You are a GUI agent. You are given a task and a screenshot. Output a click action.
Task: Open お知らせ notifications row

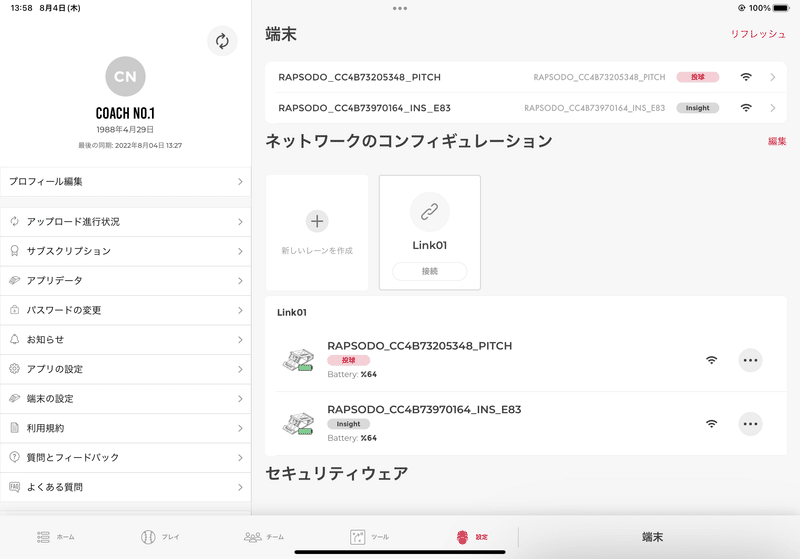click(x=126, y=340)
